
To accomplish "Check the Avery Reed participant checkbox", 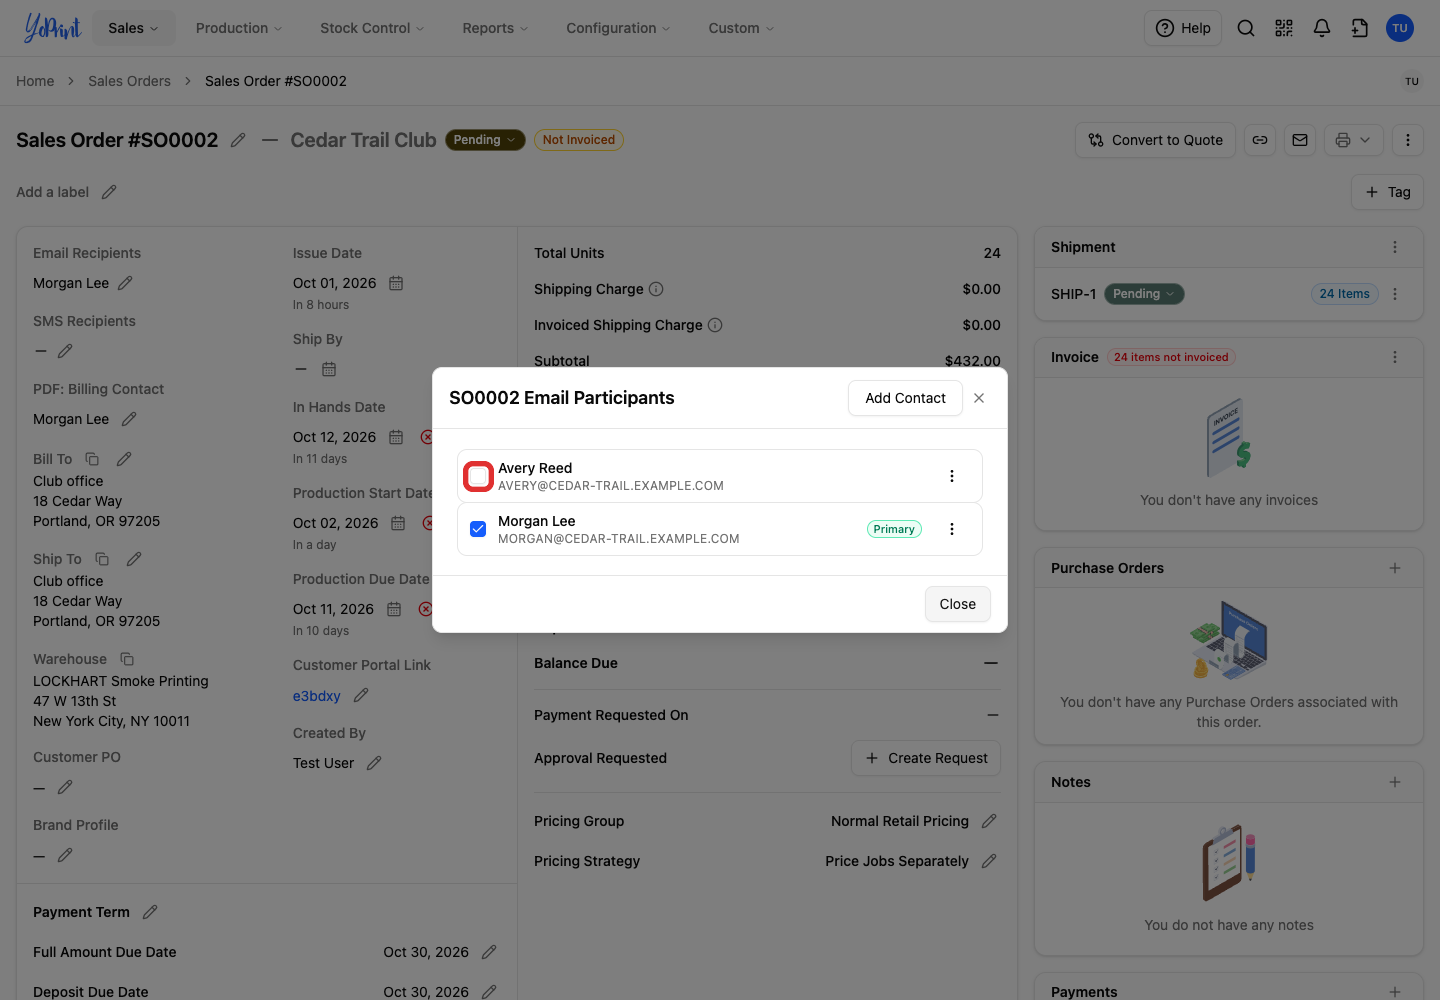I will (x=479, y=476).
